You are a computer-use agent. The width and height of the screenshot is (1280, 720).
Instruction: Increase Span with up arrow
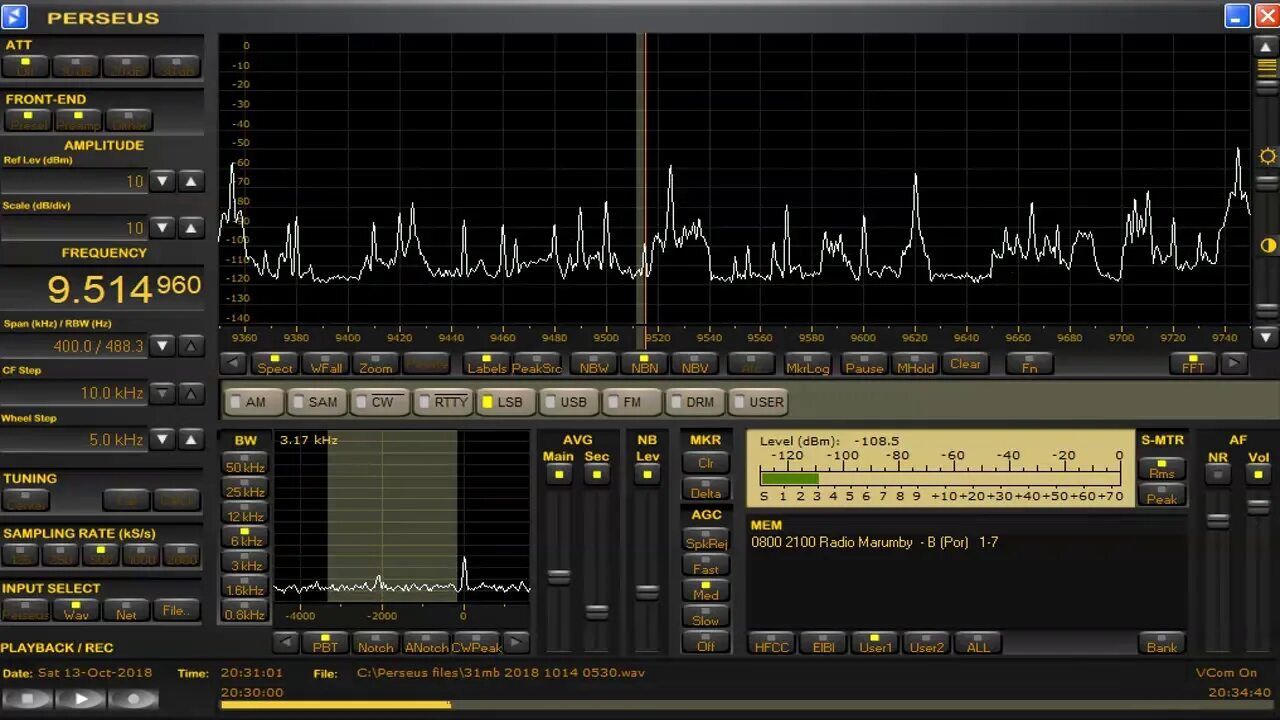pos(190,346)
